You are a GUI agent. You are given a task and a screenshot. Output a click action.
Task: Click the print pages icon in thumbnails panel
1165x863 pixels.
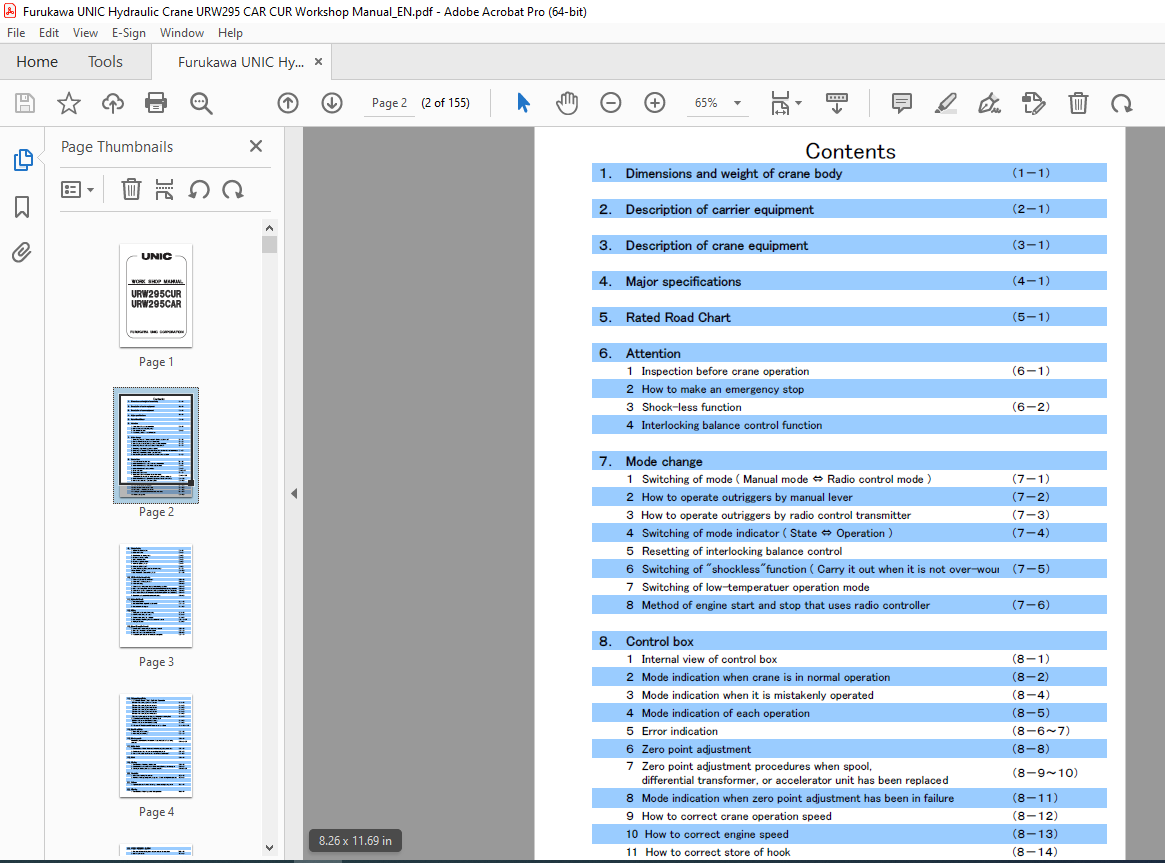(164, 189)
